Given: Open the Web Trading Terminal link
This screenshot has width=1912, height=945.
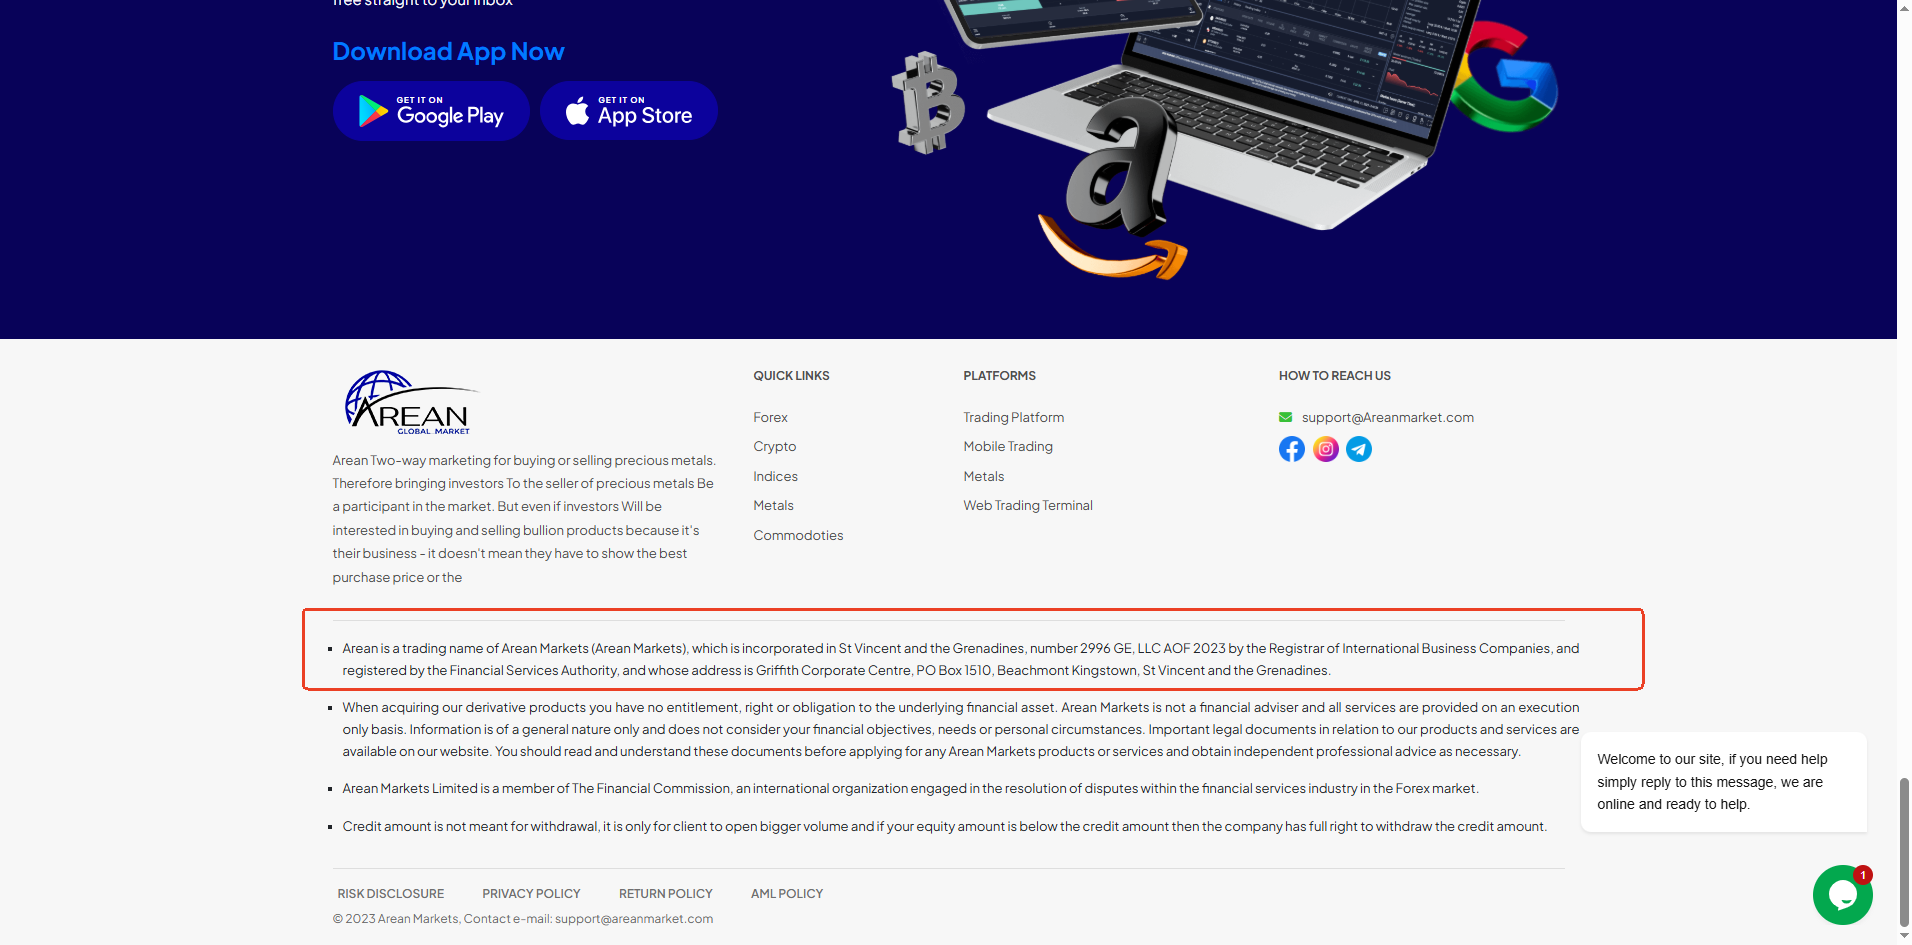Looking at the screenshot, I should point(1028,505).
